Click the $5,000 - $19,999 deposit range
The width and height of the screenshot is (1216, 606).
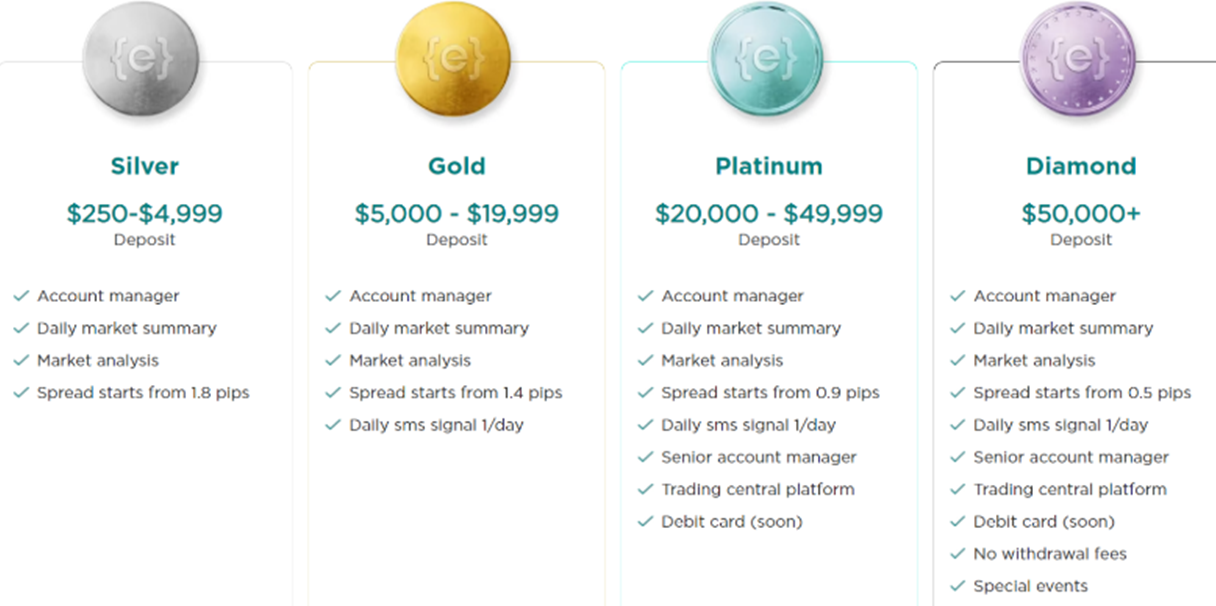coord(457,213)
